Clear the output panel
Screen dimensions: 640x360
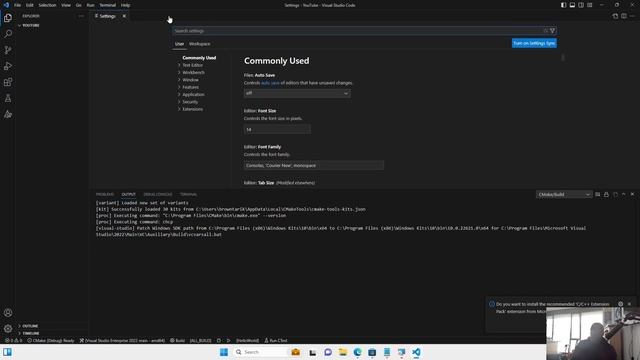click(598, 195)
